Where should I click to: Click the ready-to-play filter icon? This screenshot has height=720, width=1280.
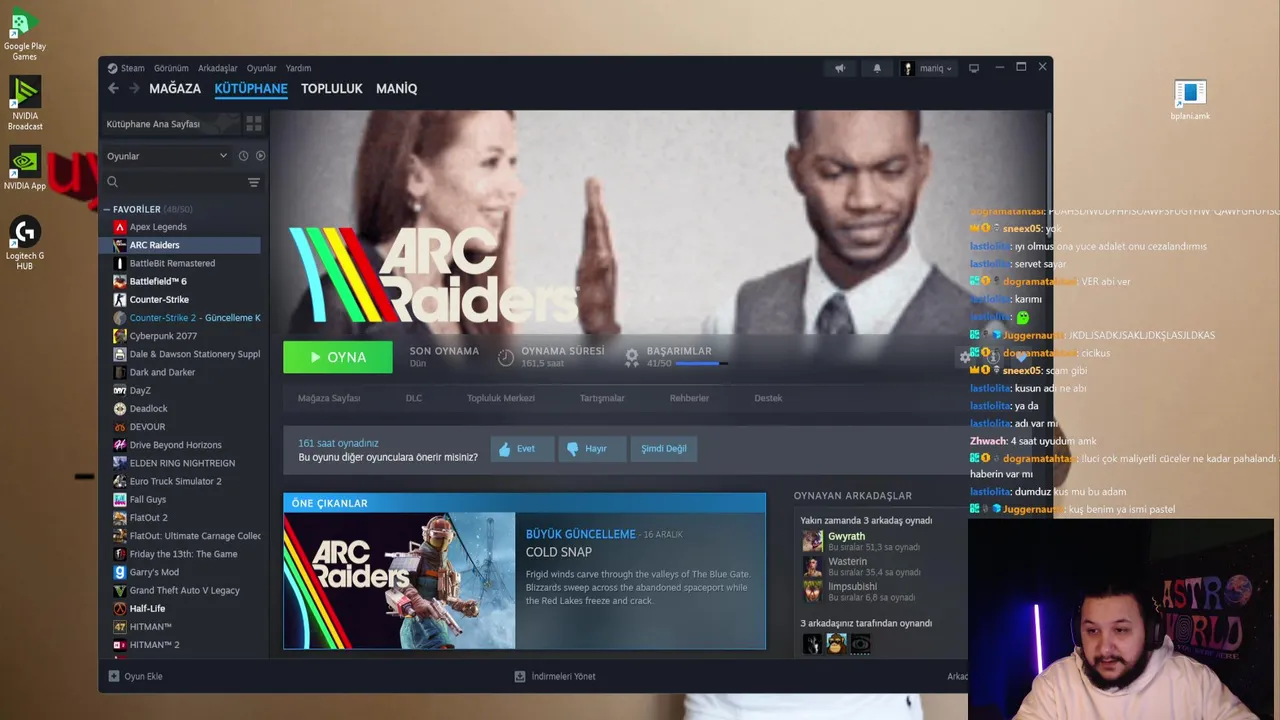click(x=260, y=156)
